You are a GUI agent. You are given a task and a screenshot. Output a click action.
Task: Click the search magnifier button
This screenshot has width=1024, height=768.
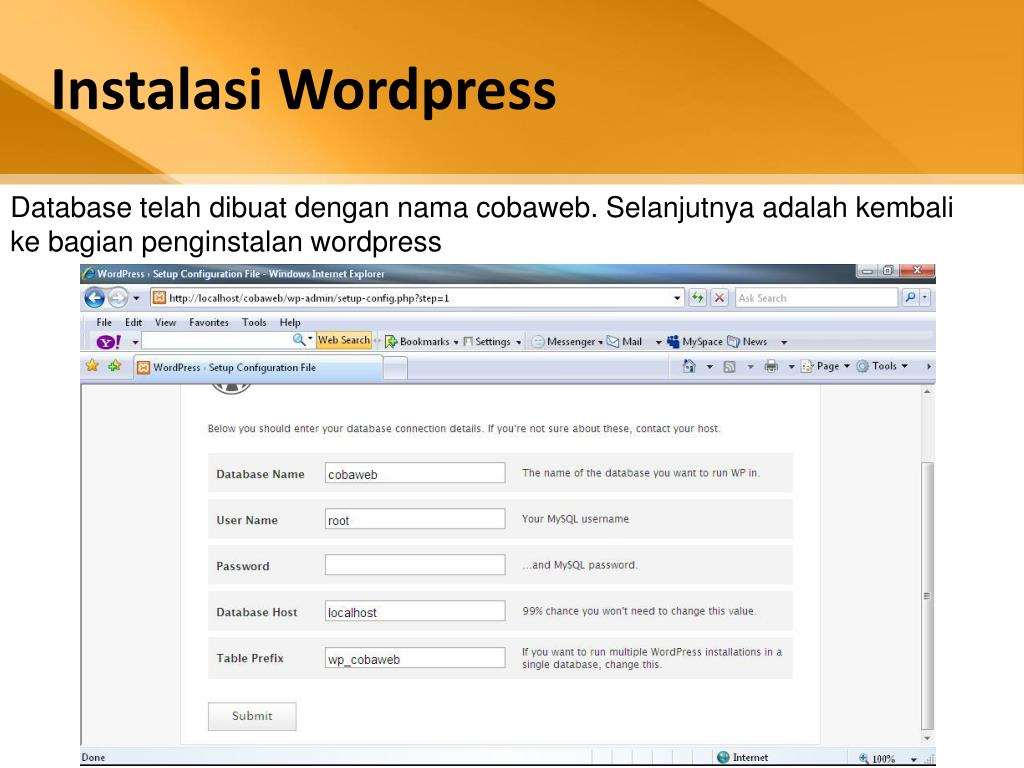(910, 298)
